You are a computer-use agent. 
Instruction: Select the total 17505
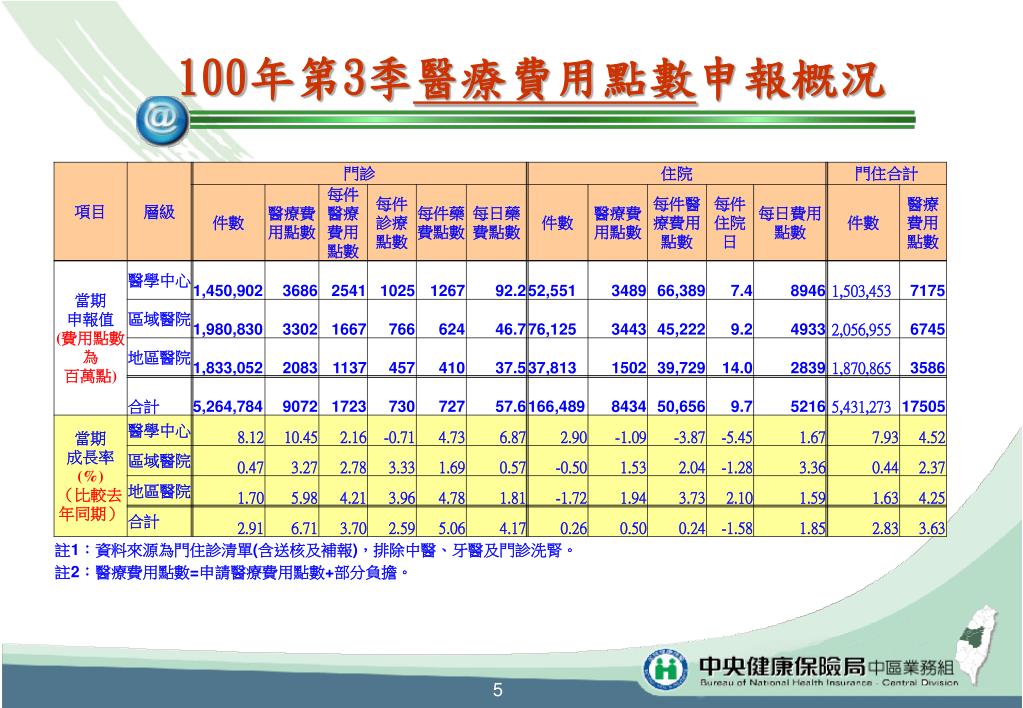pos(923,407)
